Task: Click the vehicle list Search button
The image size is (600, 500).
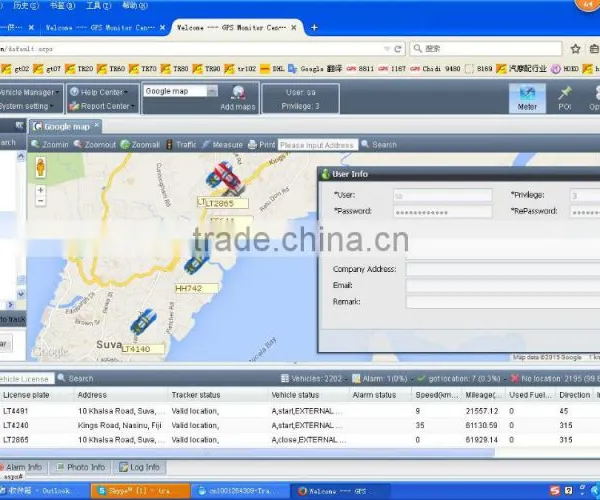Action: 75,378
